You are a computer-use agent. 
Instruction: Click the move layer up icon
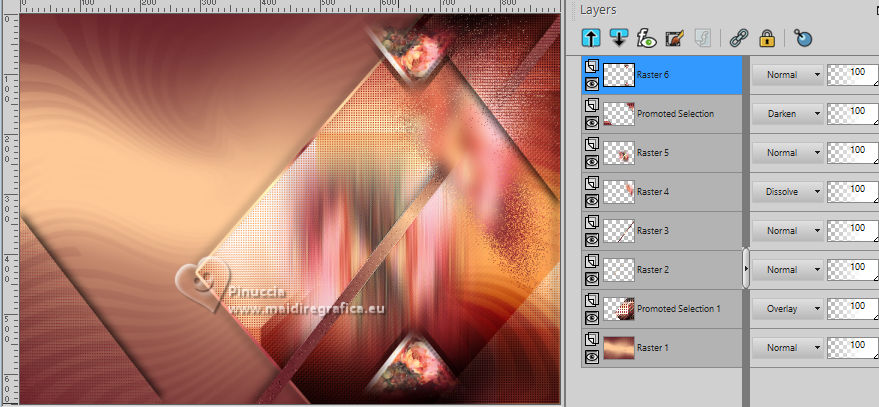click(x=592, y=38)
